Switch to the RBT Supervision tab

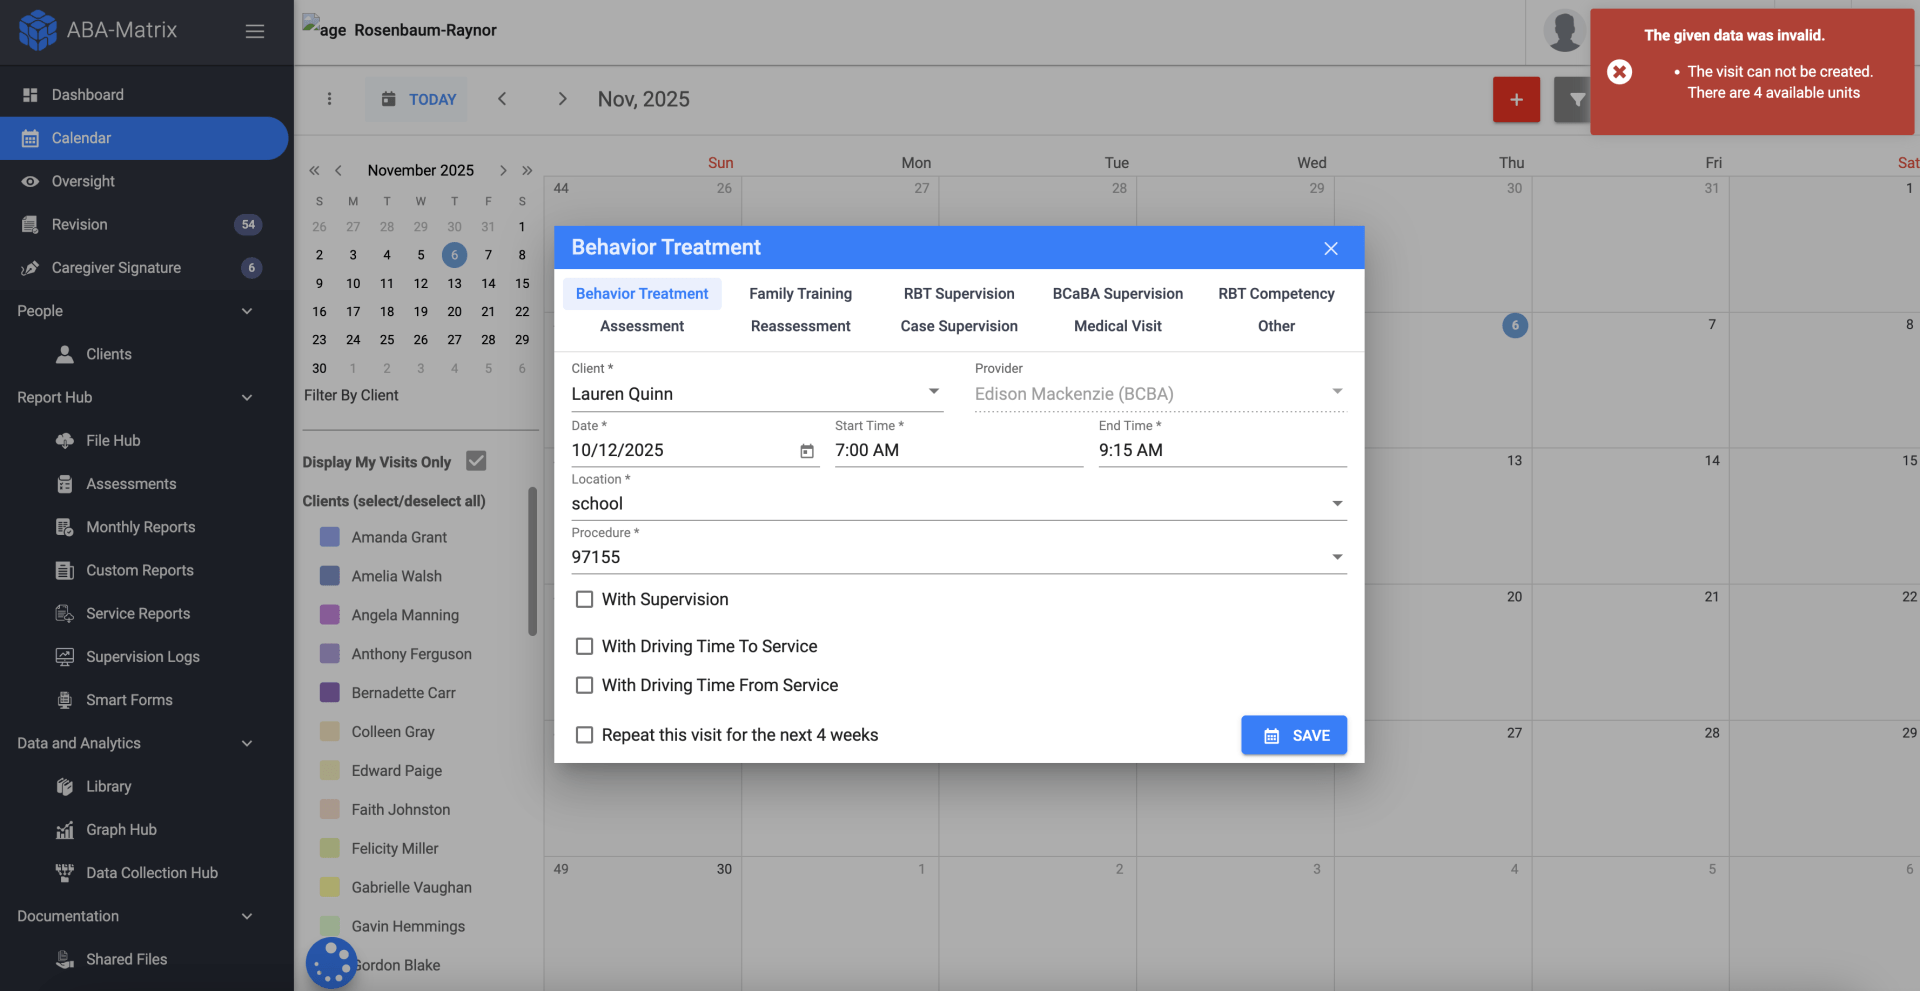tap(958, 293)
